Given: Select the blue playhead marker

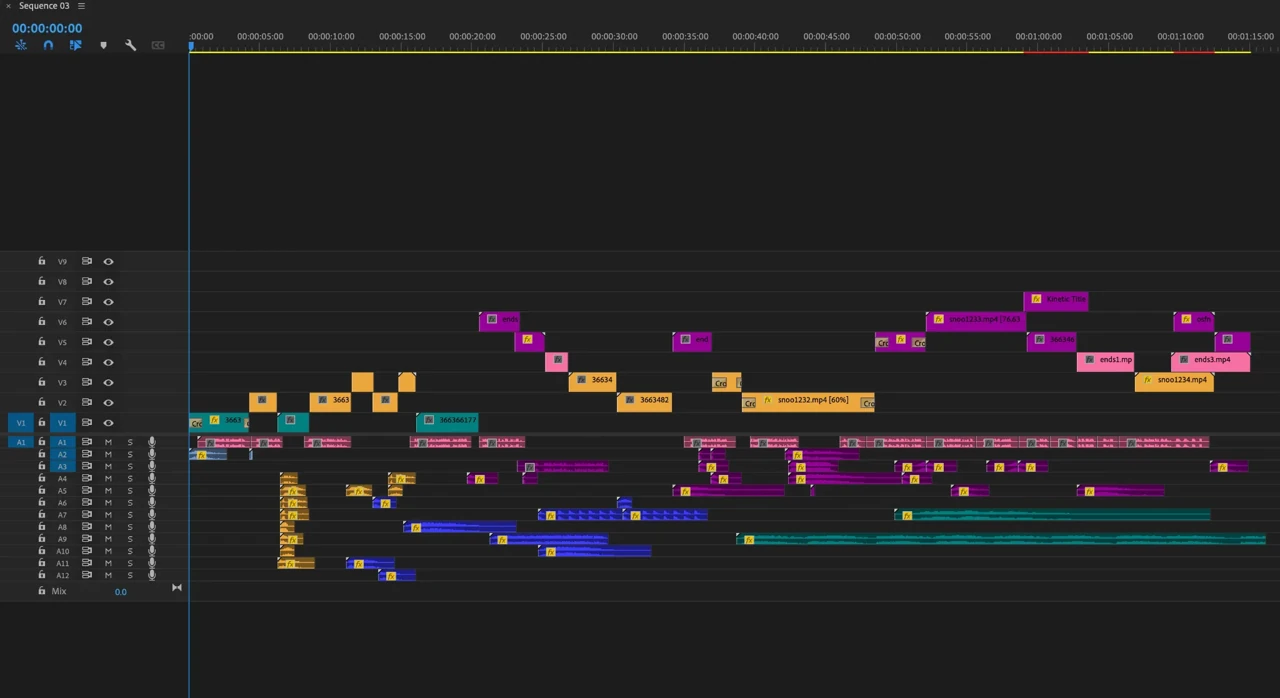Looking at the screenshot, I should [x=190, y=45].
